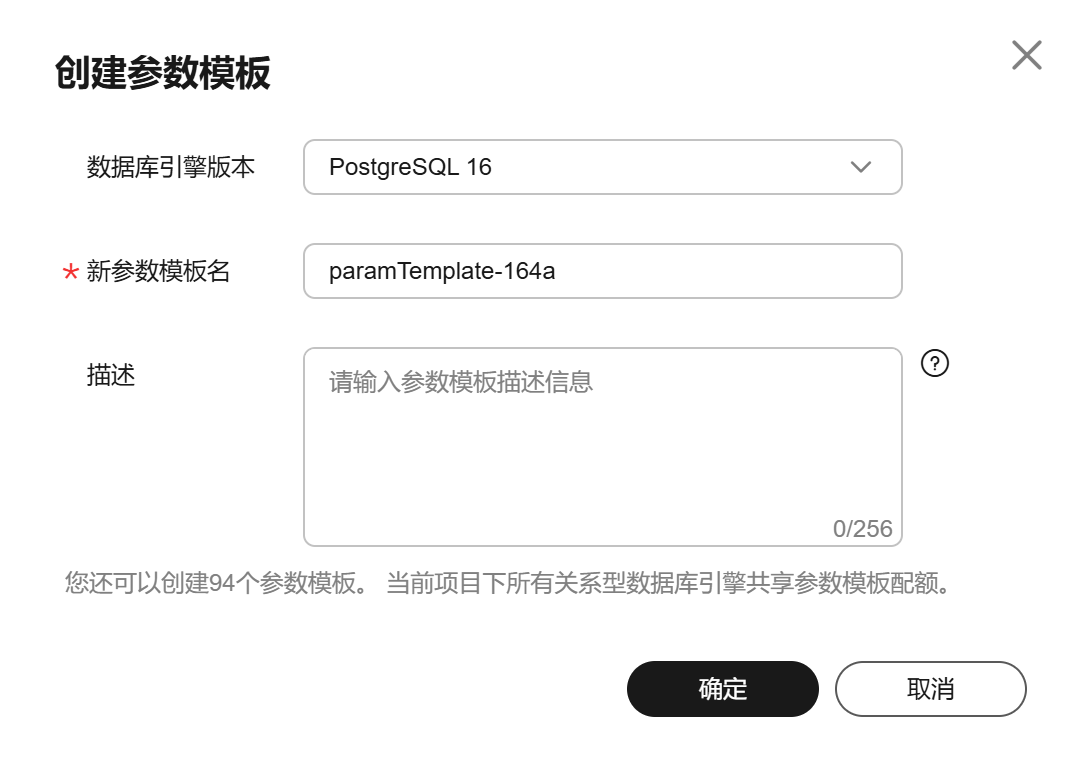
Task: Expand the chevron arrow in engine version box
Action: (861, 167)
